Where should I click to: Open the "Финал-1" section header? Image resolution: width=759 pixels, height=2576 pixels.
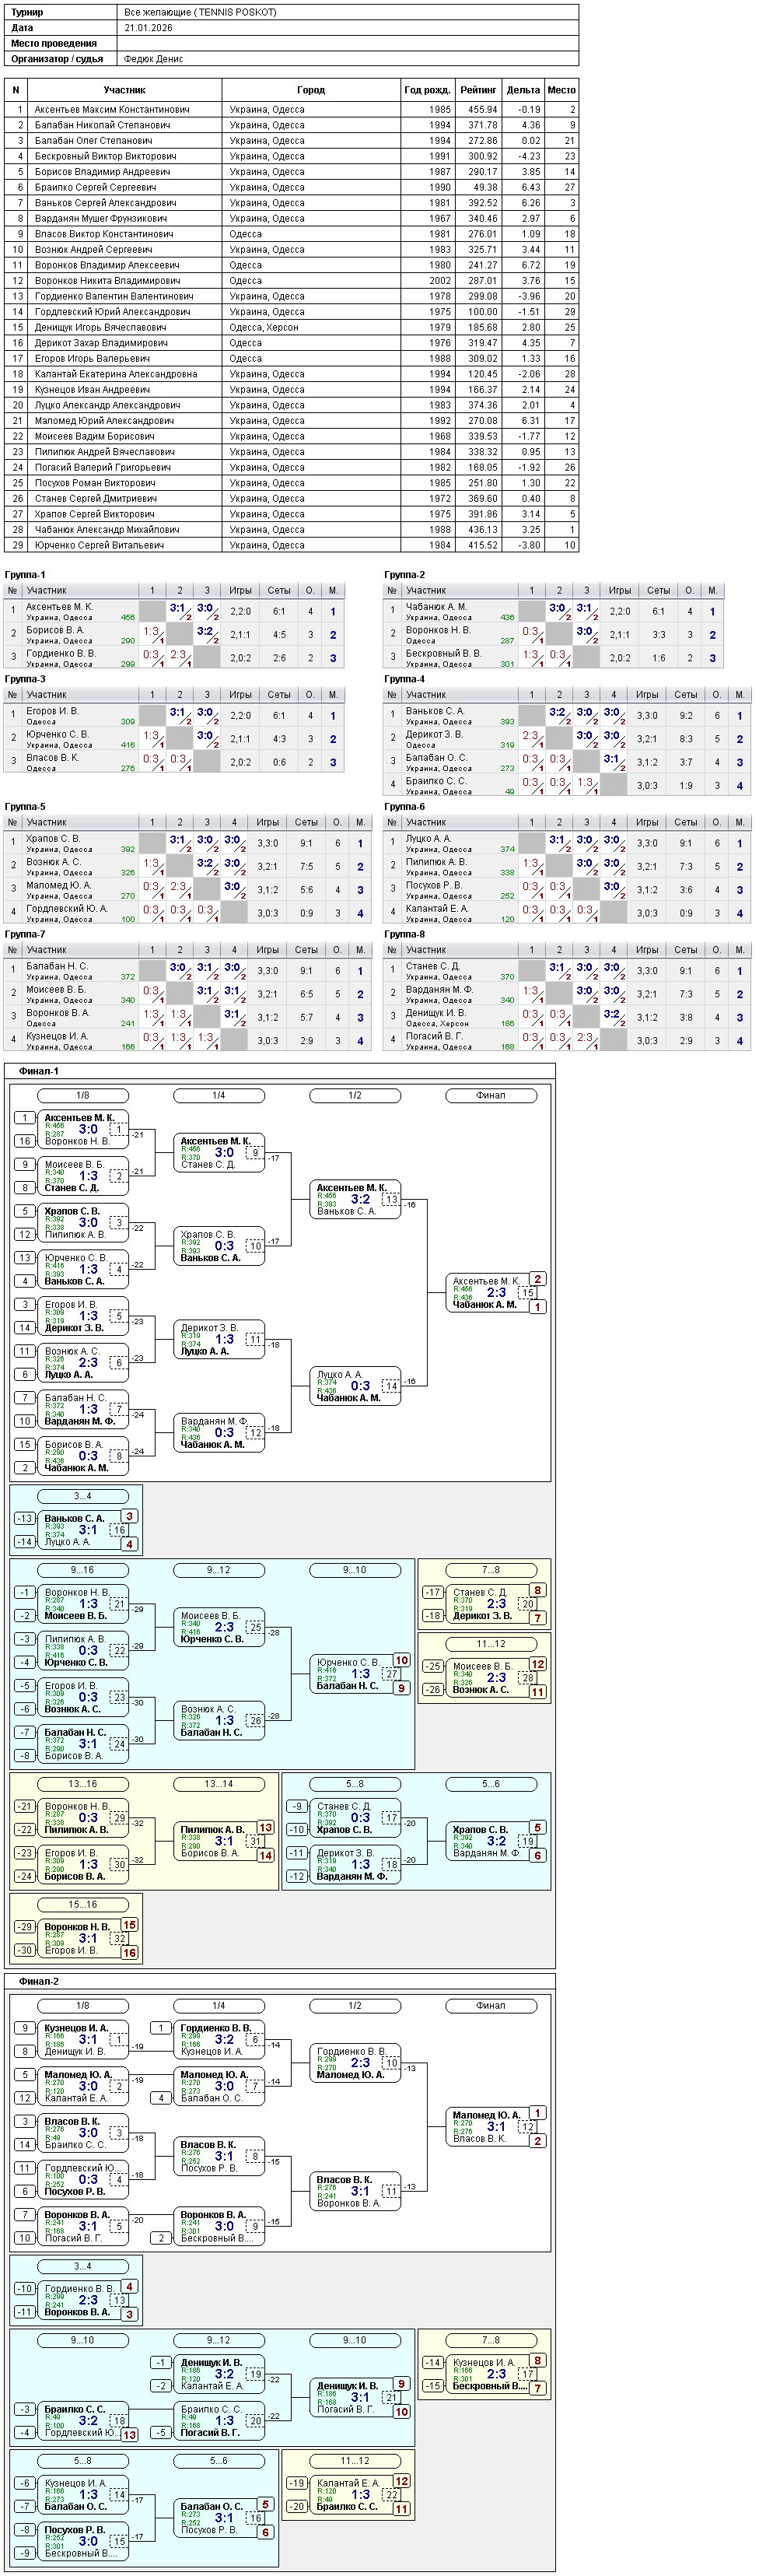coord(39,1071)
